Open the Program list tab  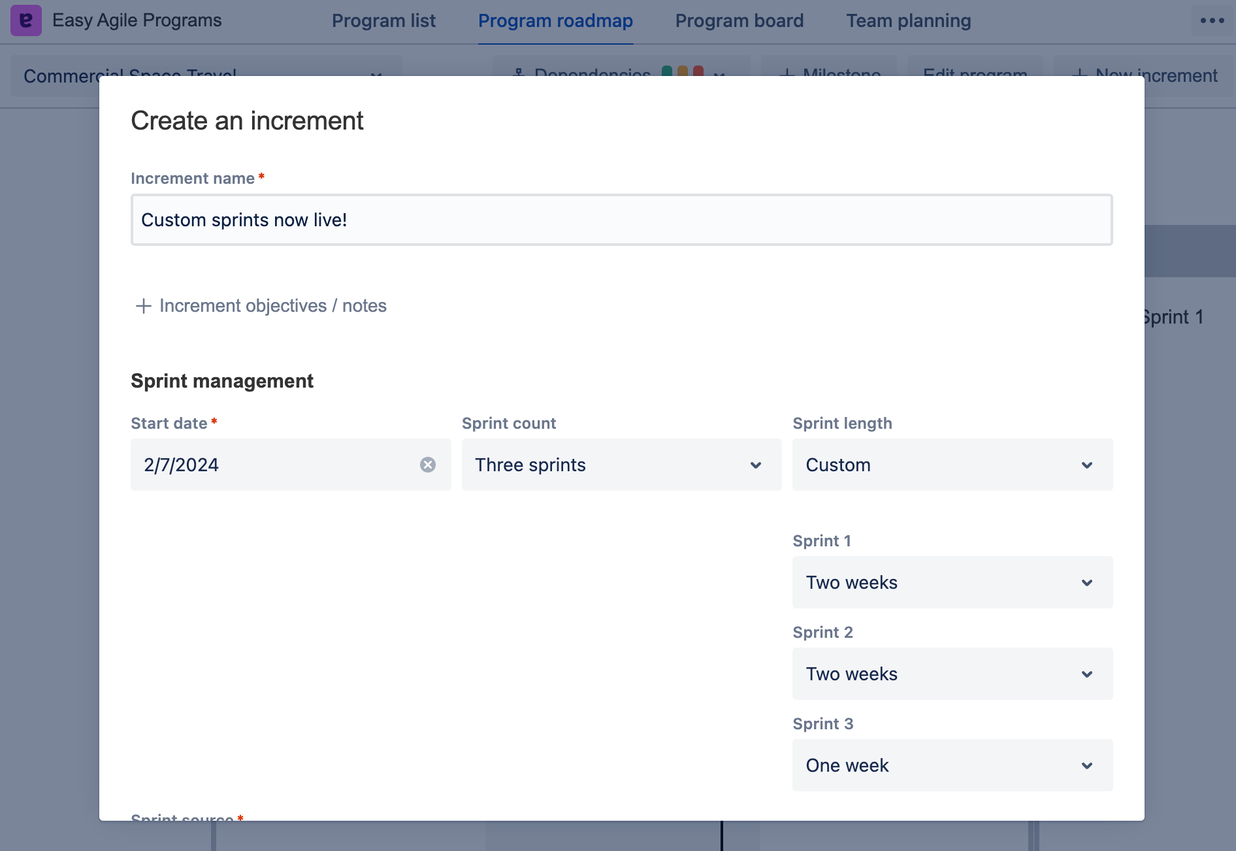click(384, 20)
